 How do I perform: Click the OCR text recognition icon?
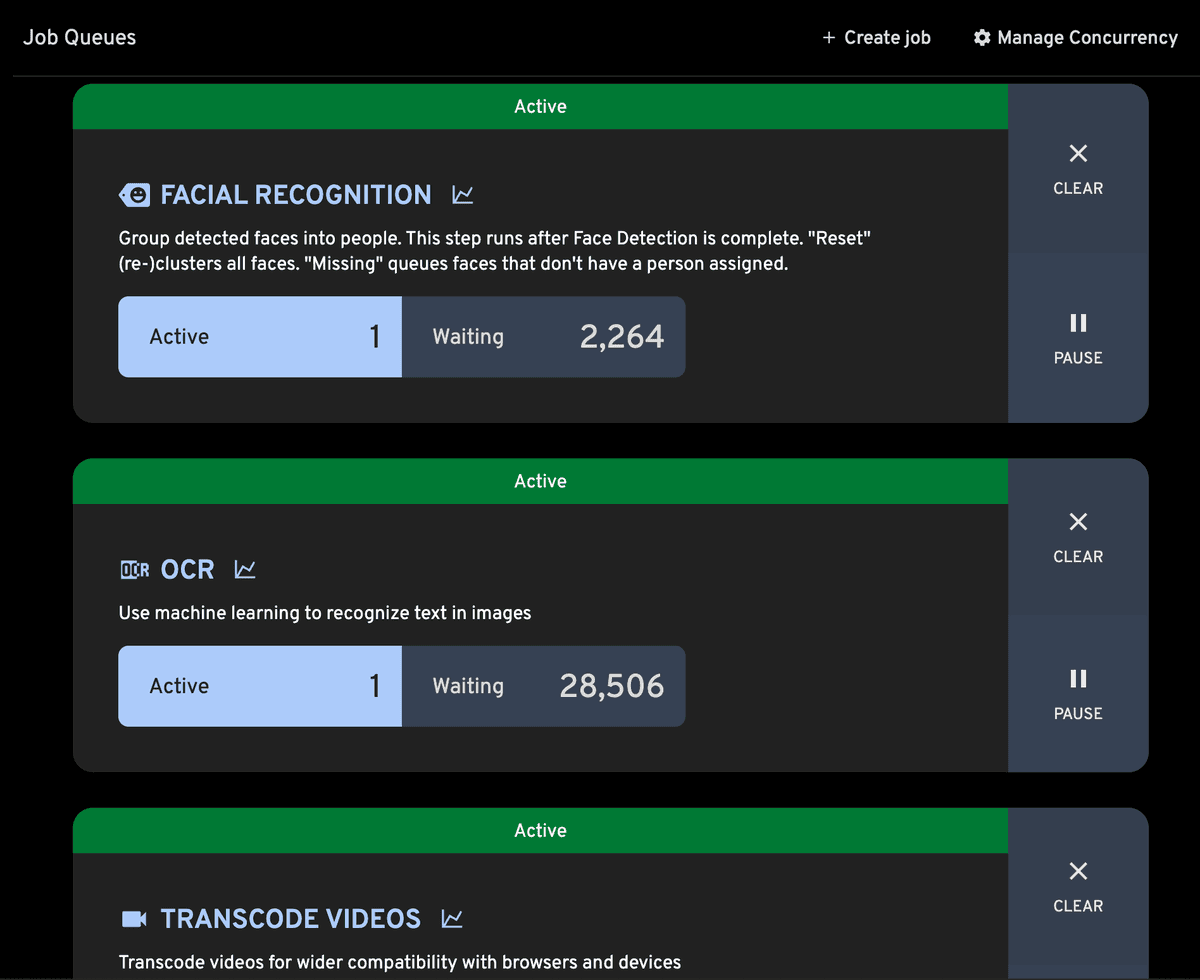[134, 570]
